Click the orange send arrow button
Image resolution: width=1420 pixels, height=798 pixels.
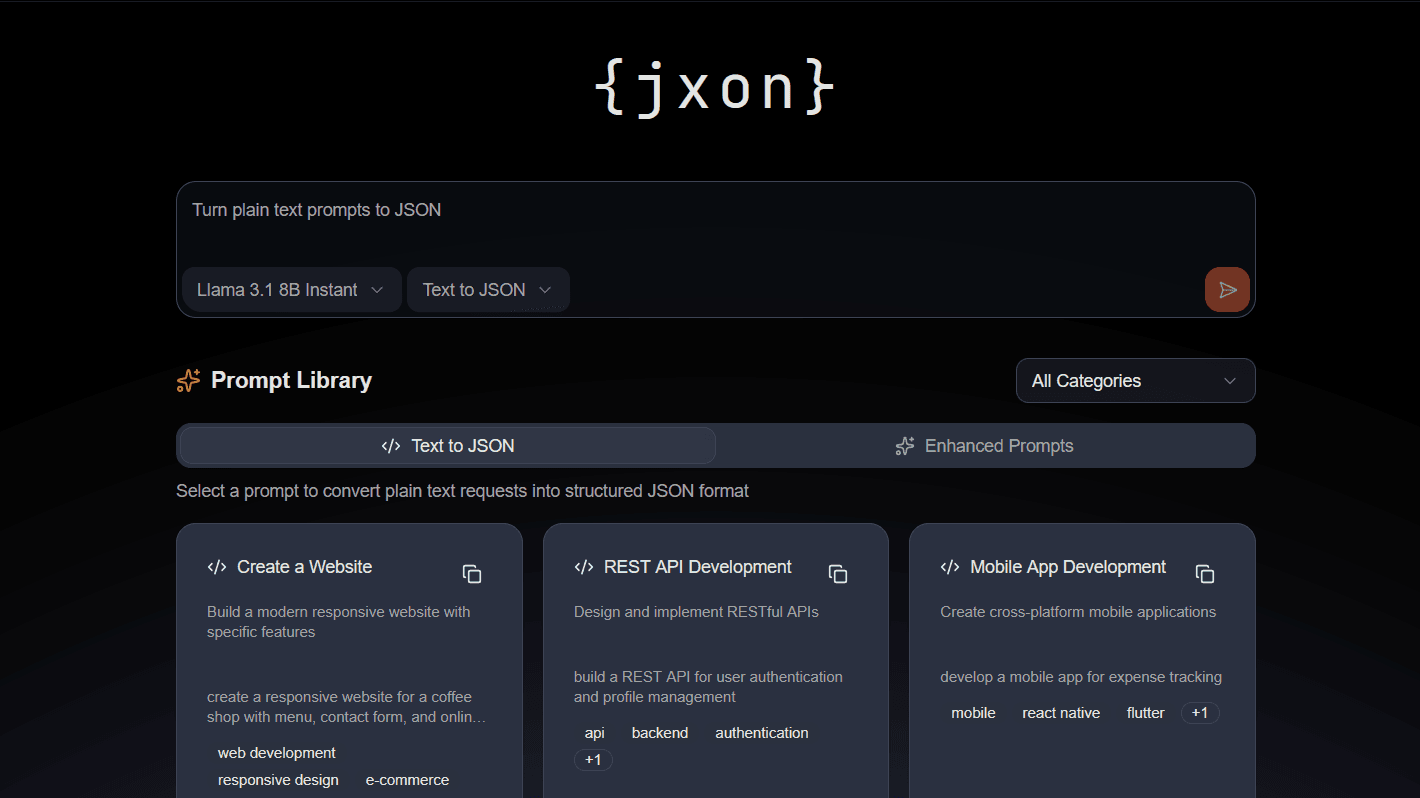click(1227, 290)
